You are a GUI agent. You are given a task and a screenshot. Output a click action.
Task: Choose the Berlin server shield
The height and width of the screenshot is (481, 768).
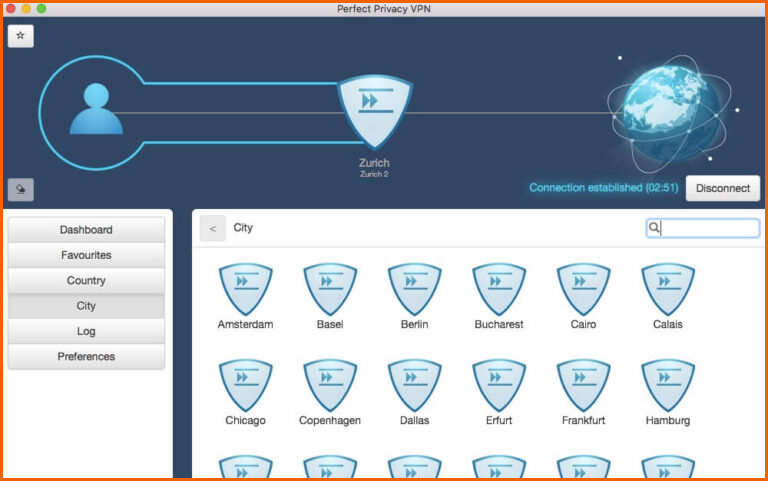[414, 289]
